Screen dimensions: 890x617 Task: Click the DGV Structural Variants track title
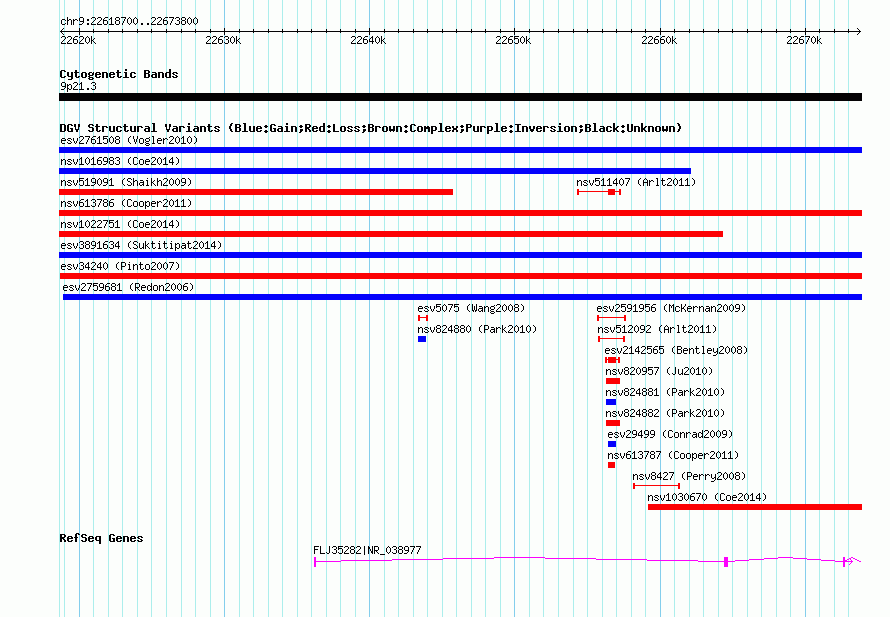(x=371, y=128)
